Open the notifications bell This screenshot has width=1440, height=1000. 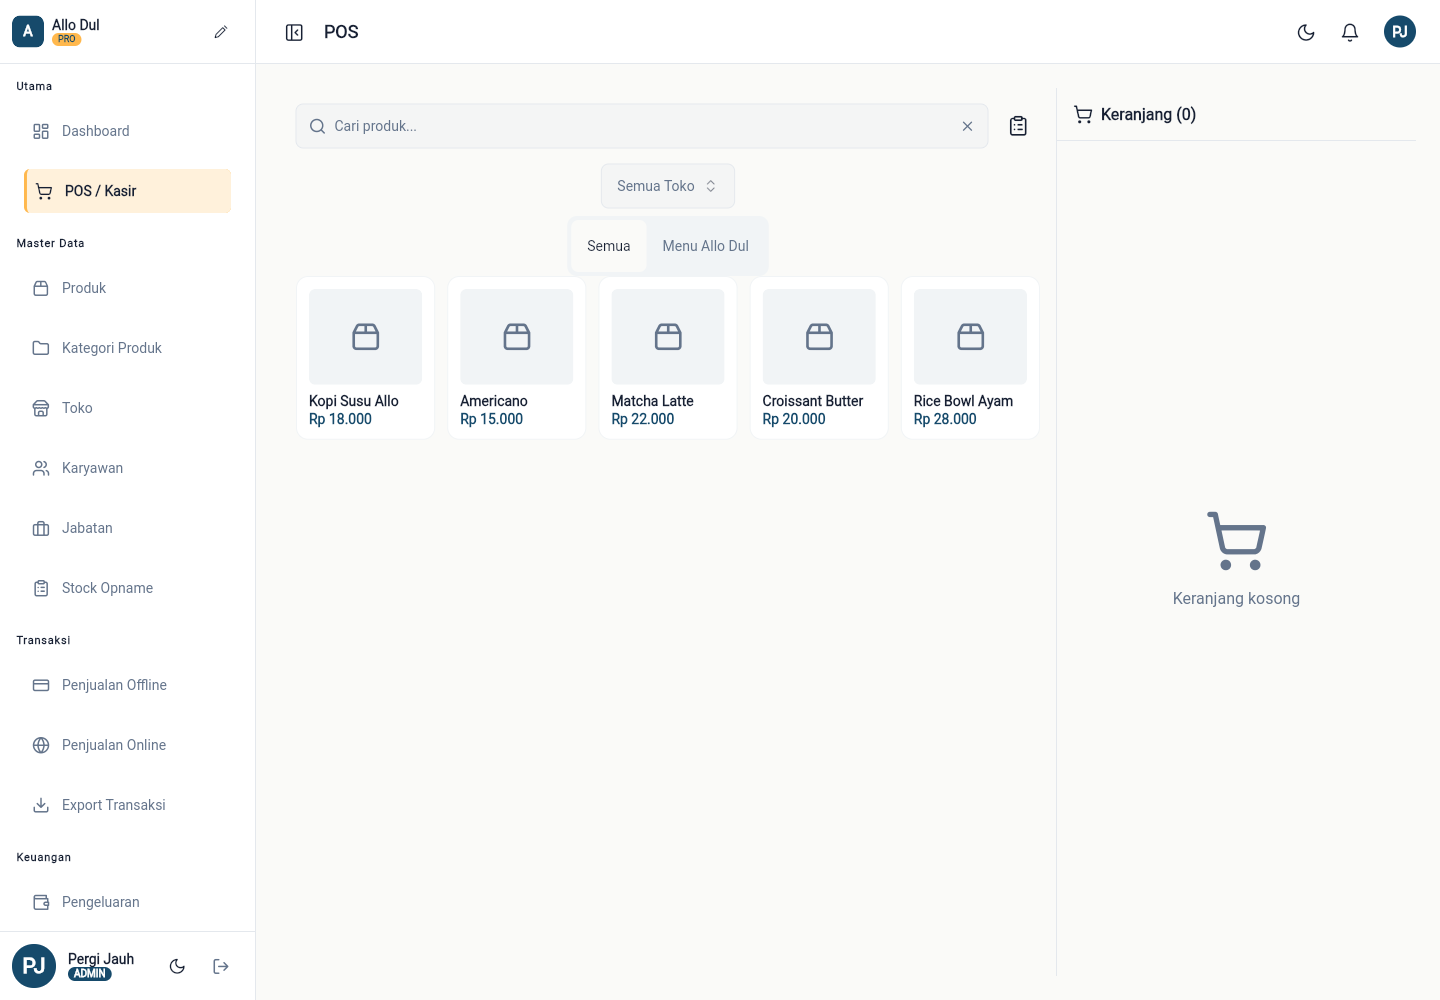(1350, 33)
